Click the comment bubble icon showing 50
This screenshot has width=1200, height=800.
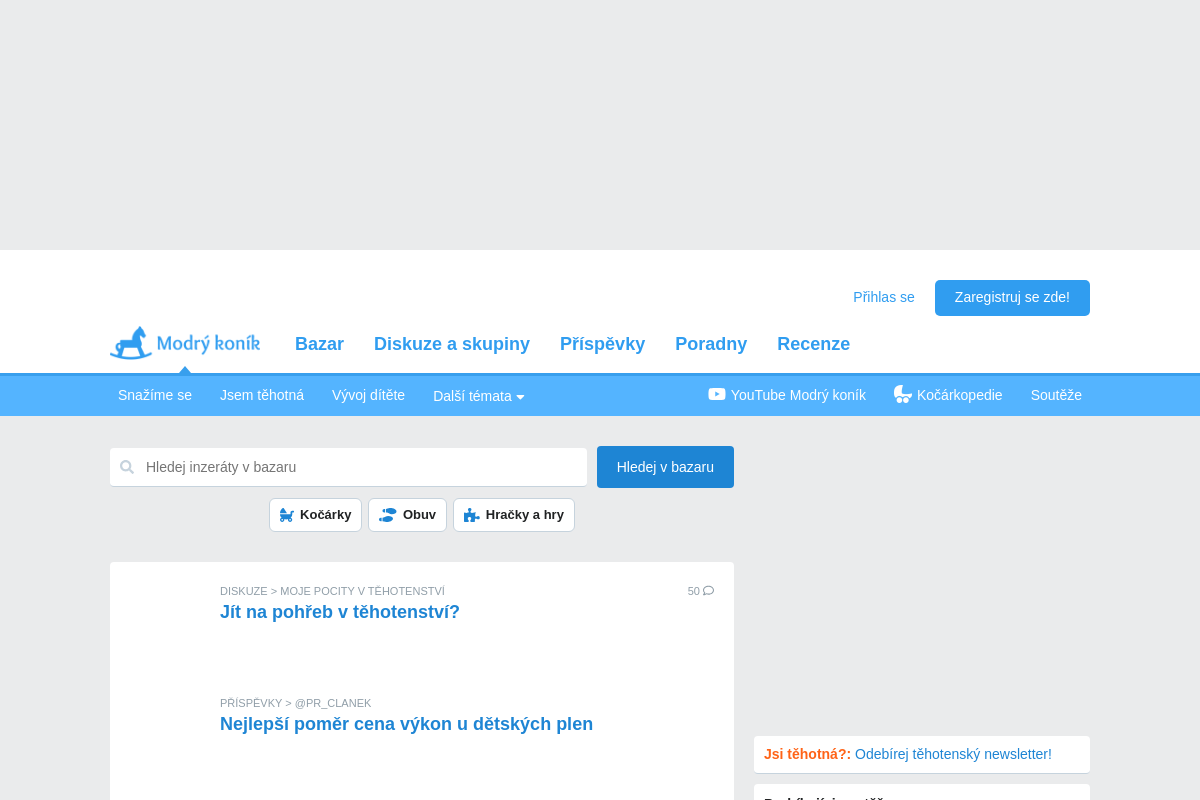[x=708, y=591]
